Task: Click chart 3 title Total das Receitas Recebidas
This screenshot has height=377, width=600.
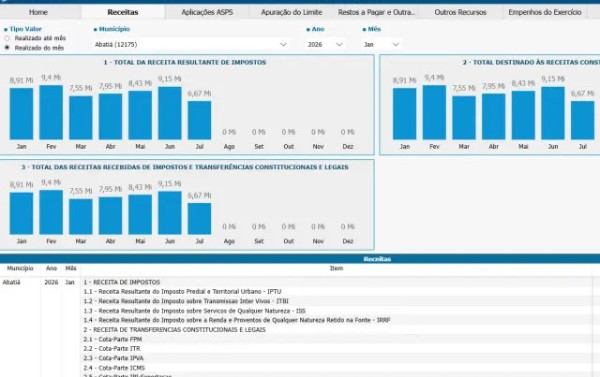Action: [x=185, y=167]
